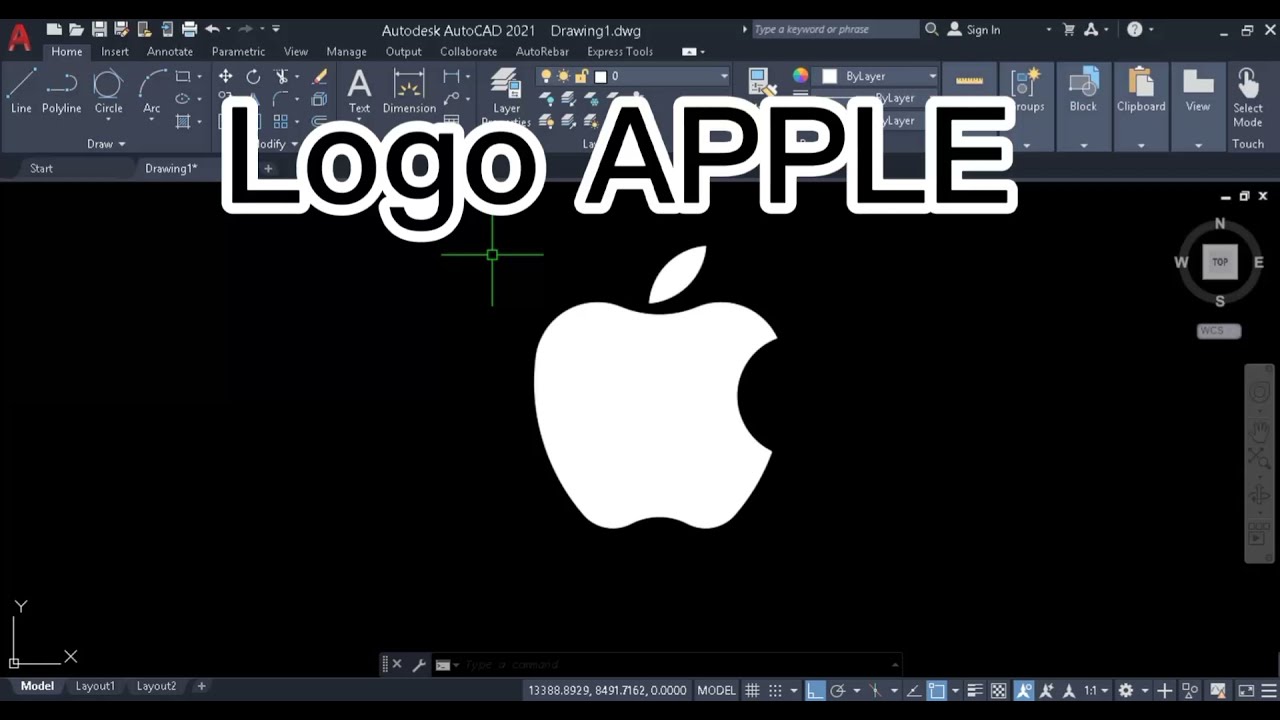Click the Open file icon
The height and width of the screenshot is (720, 1280).
[x=76, y=29]
